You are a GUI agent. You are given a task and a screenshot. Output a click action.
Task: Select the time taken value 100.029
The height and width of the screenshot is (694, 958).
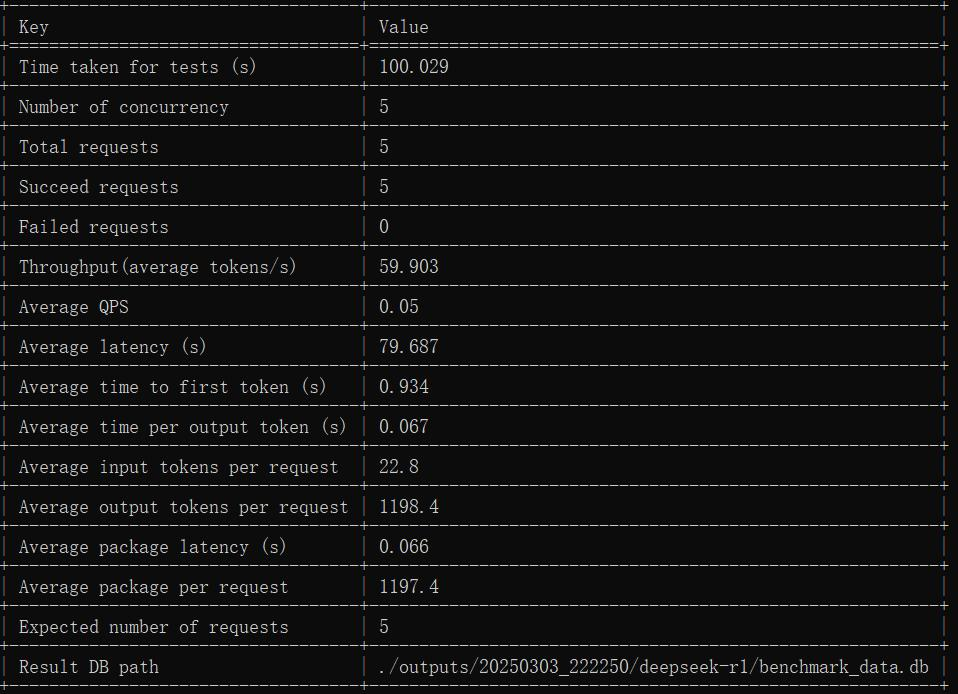[414, 67]
